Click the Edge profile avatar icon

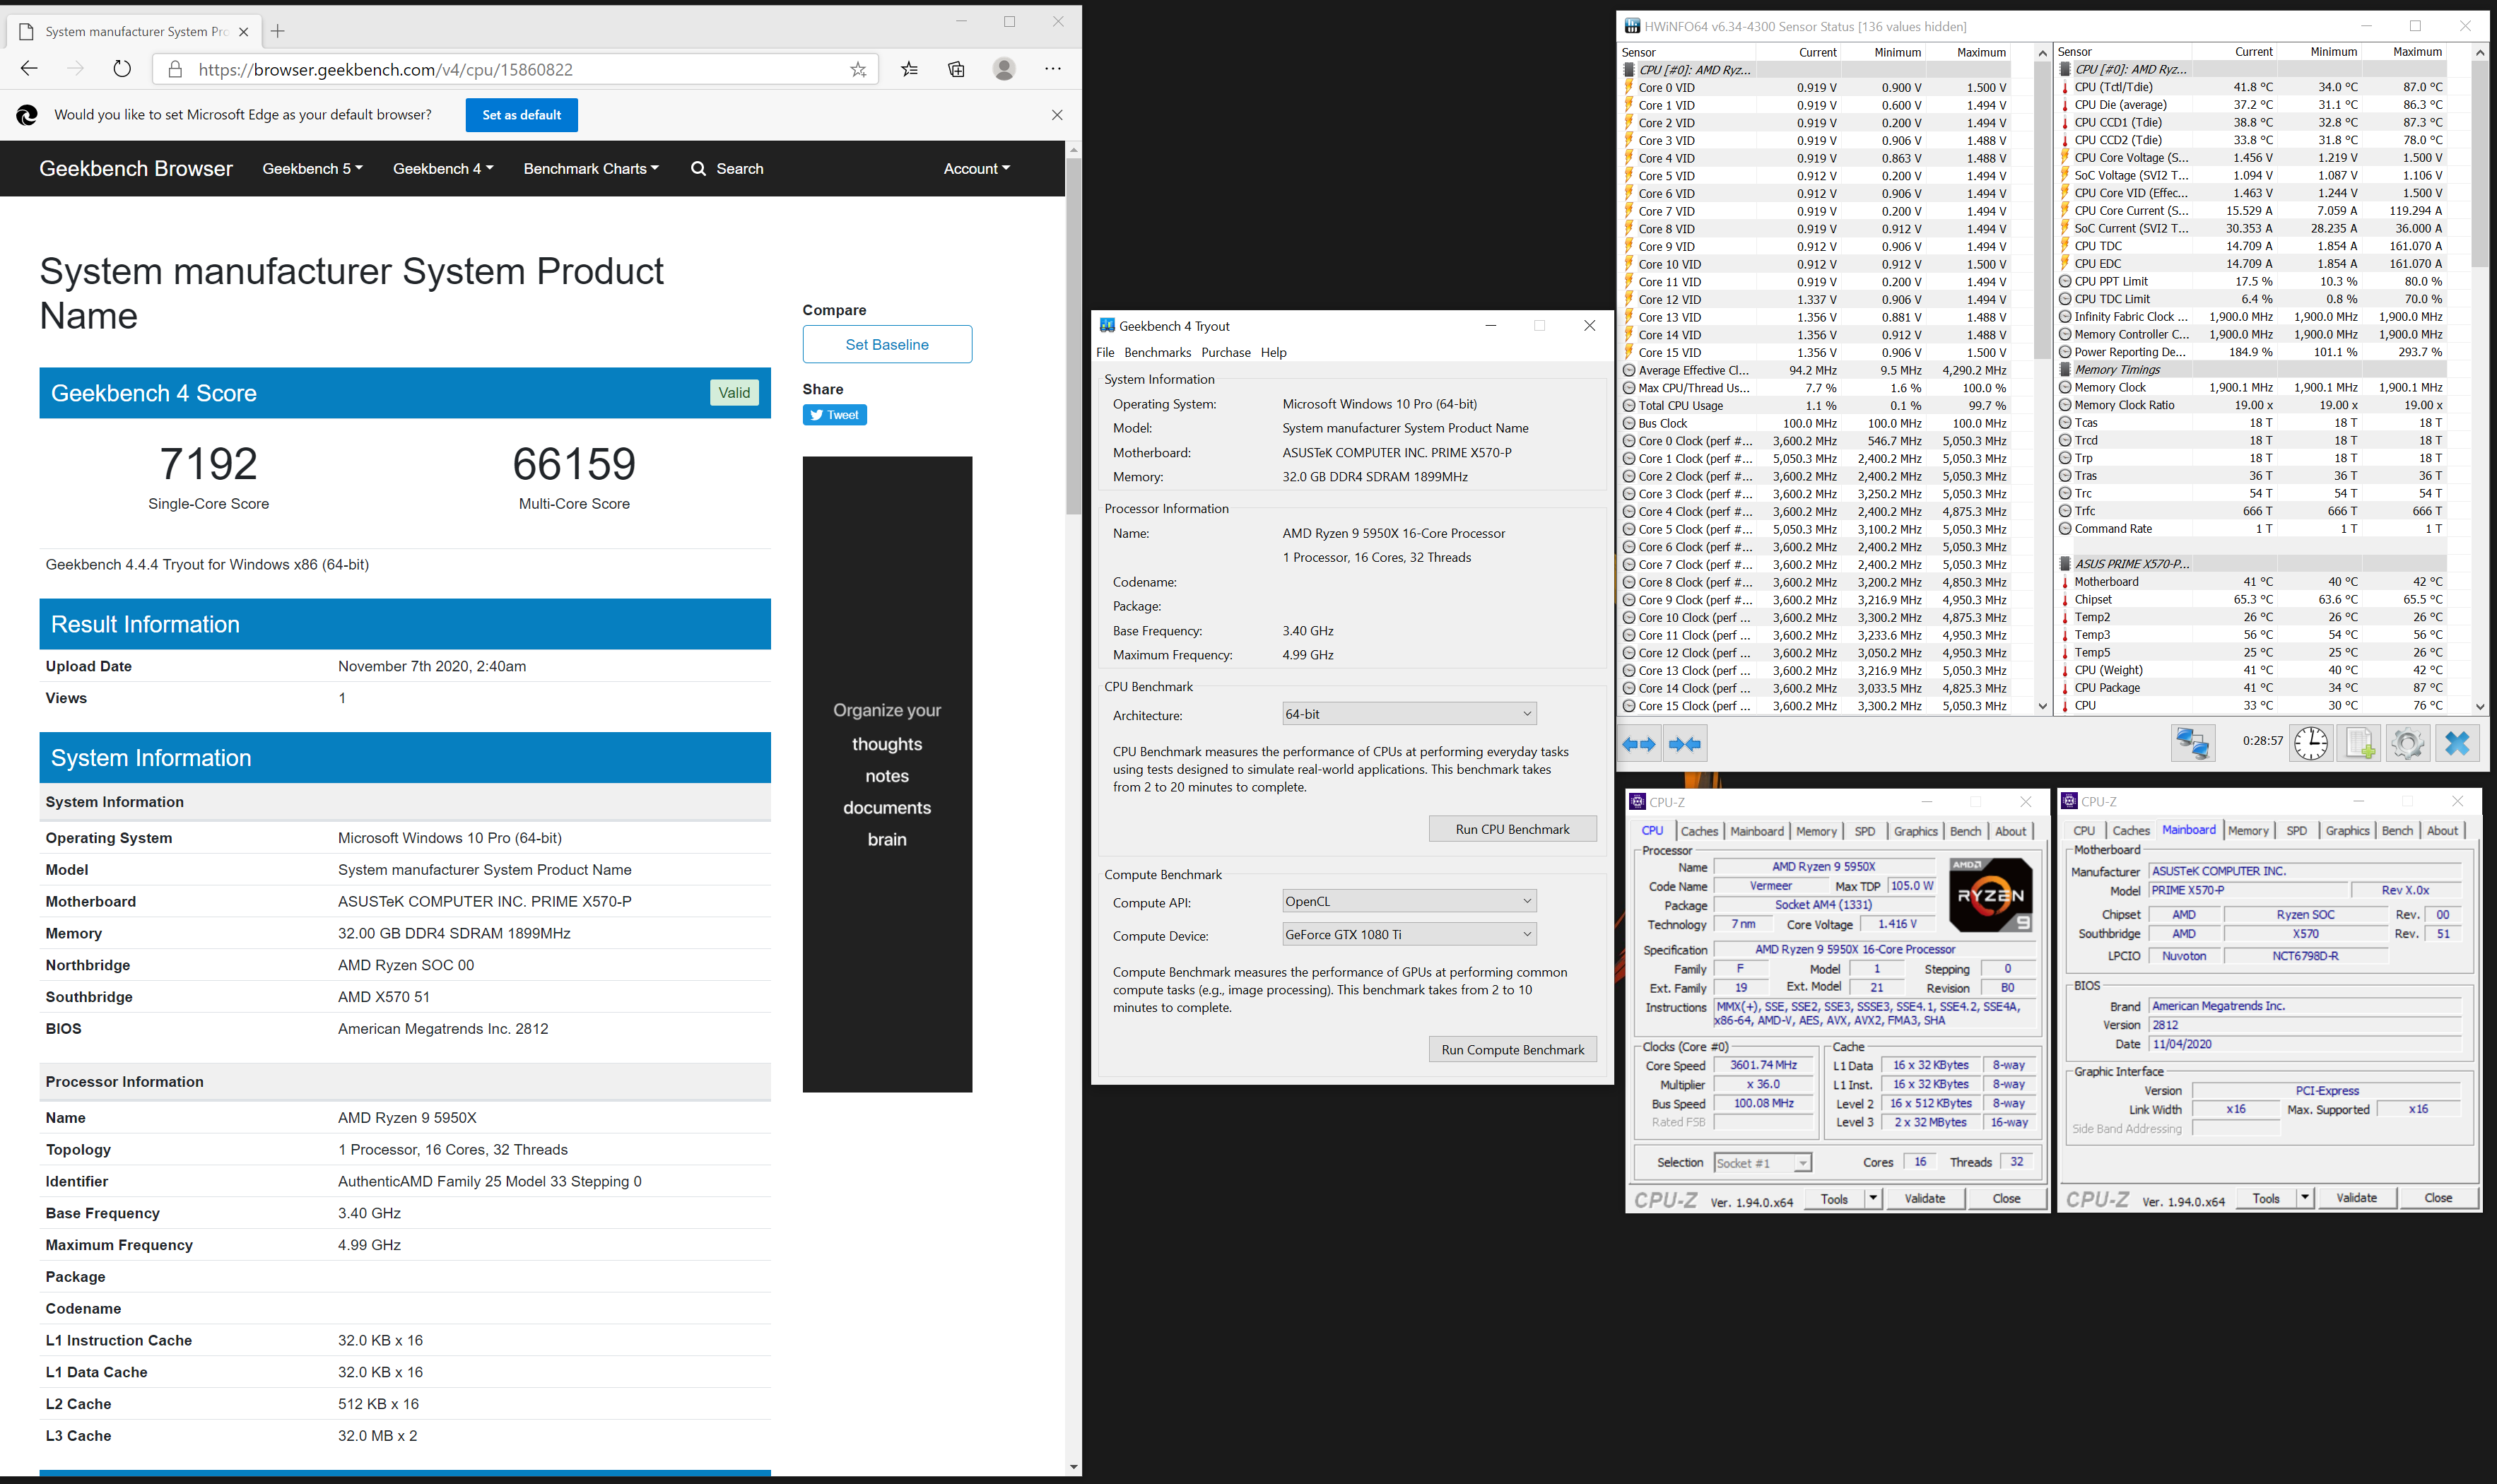1004,69
